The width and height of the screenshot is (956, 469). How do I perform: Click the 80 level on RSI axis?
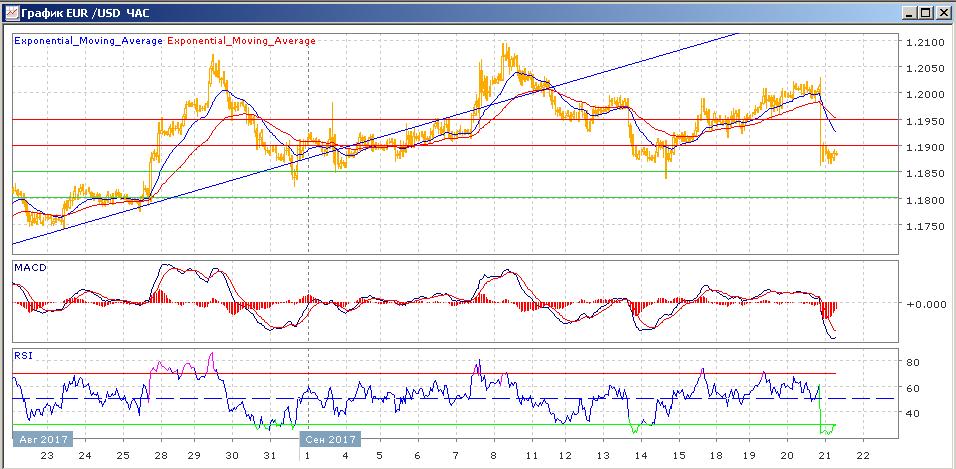(x=913, y=362)
